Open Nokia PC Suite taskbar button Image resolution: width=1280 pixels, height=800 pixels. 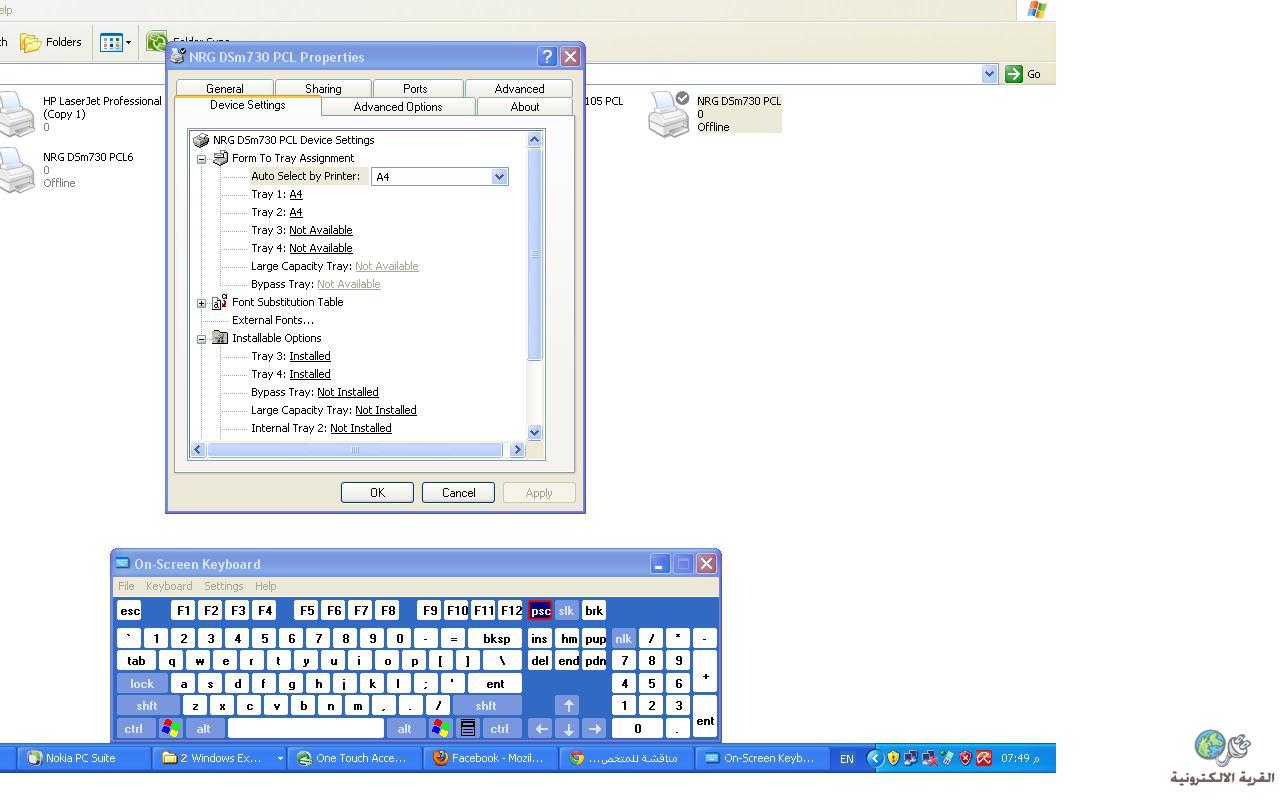coord(85,758)
